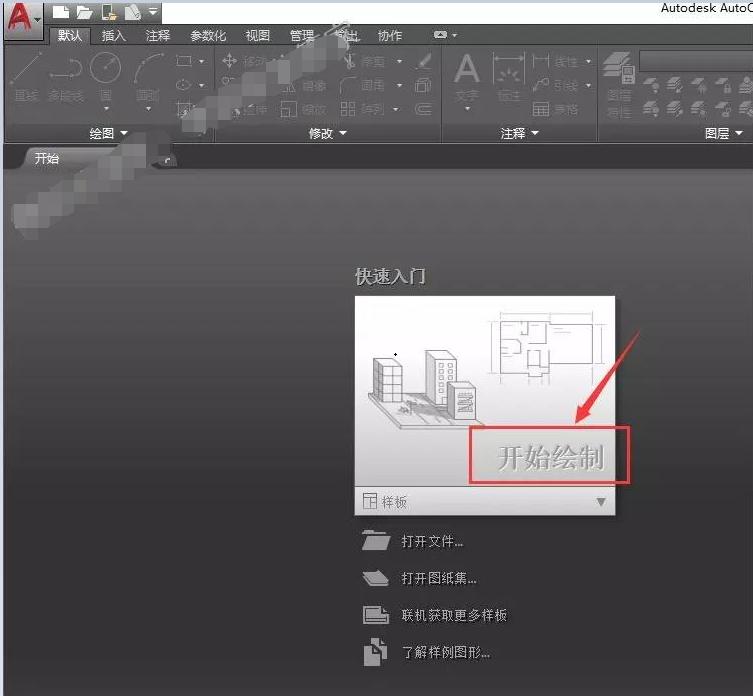The image size is (753, 696).
Task: Expand the 图层 panel title
Action: [x=724, y=133]
